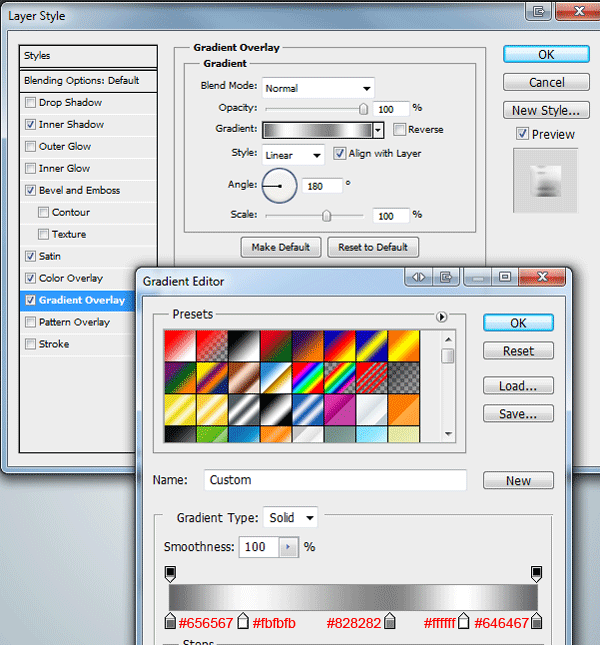
Task: Click the gradient preview bar in Gradient Overlay
Action: tap(317, 130)
